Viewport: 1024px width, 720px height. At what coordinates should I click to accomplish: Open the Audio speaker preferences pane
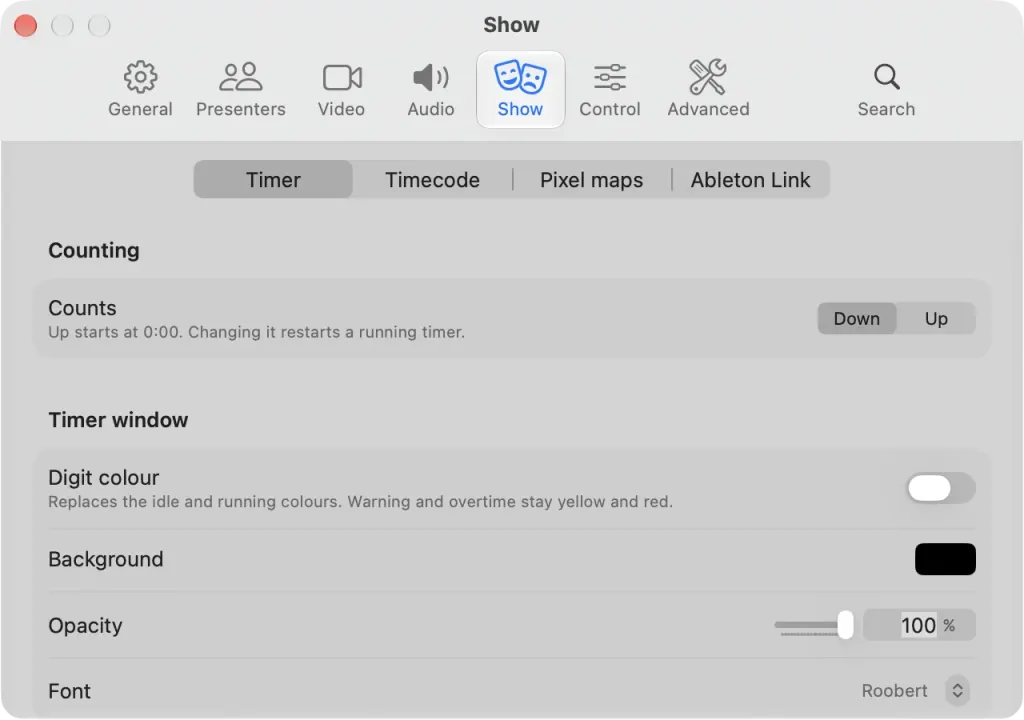pyautogui.click(x=431, y=90)
